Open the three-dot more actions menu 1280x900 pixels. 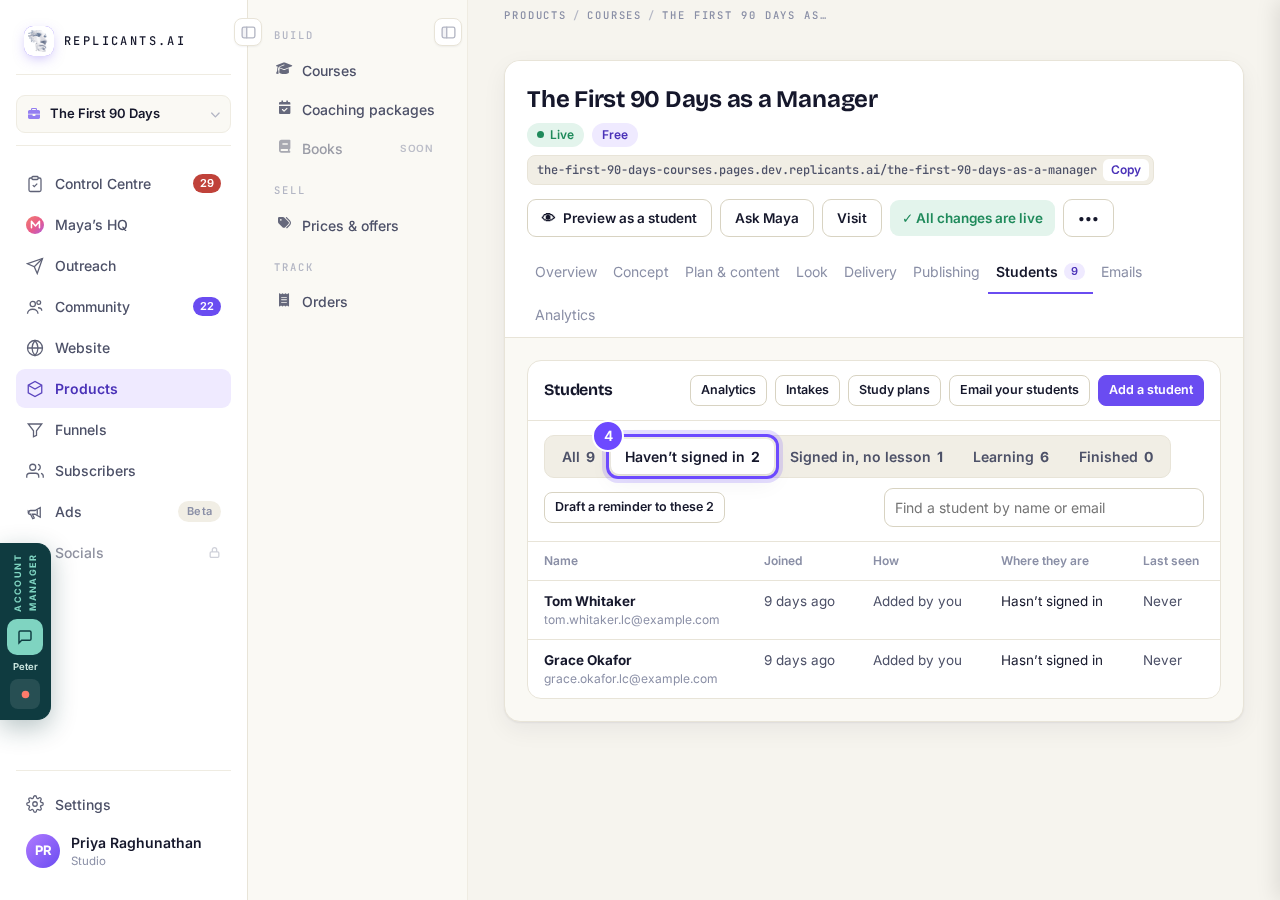[1088, 218]
